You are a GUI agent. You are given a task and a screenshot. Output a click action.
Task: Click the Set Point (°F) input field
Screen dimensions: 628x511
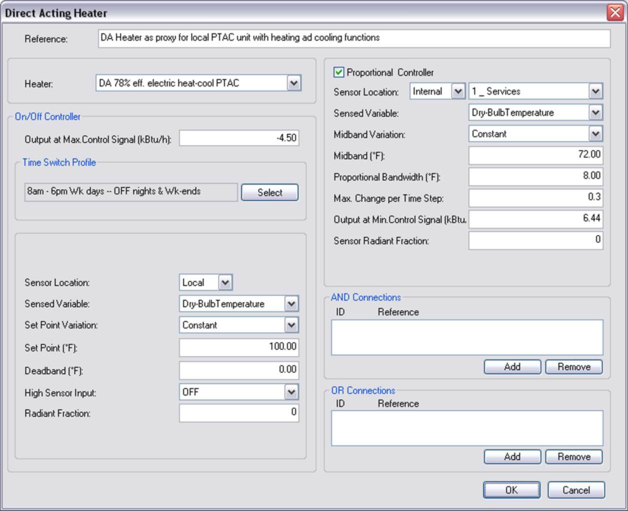pyautogui.click(x=239, y=347)
